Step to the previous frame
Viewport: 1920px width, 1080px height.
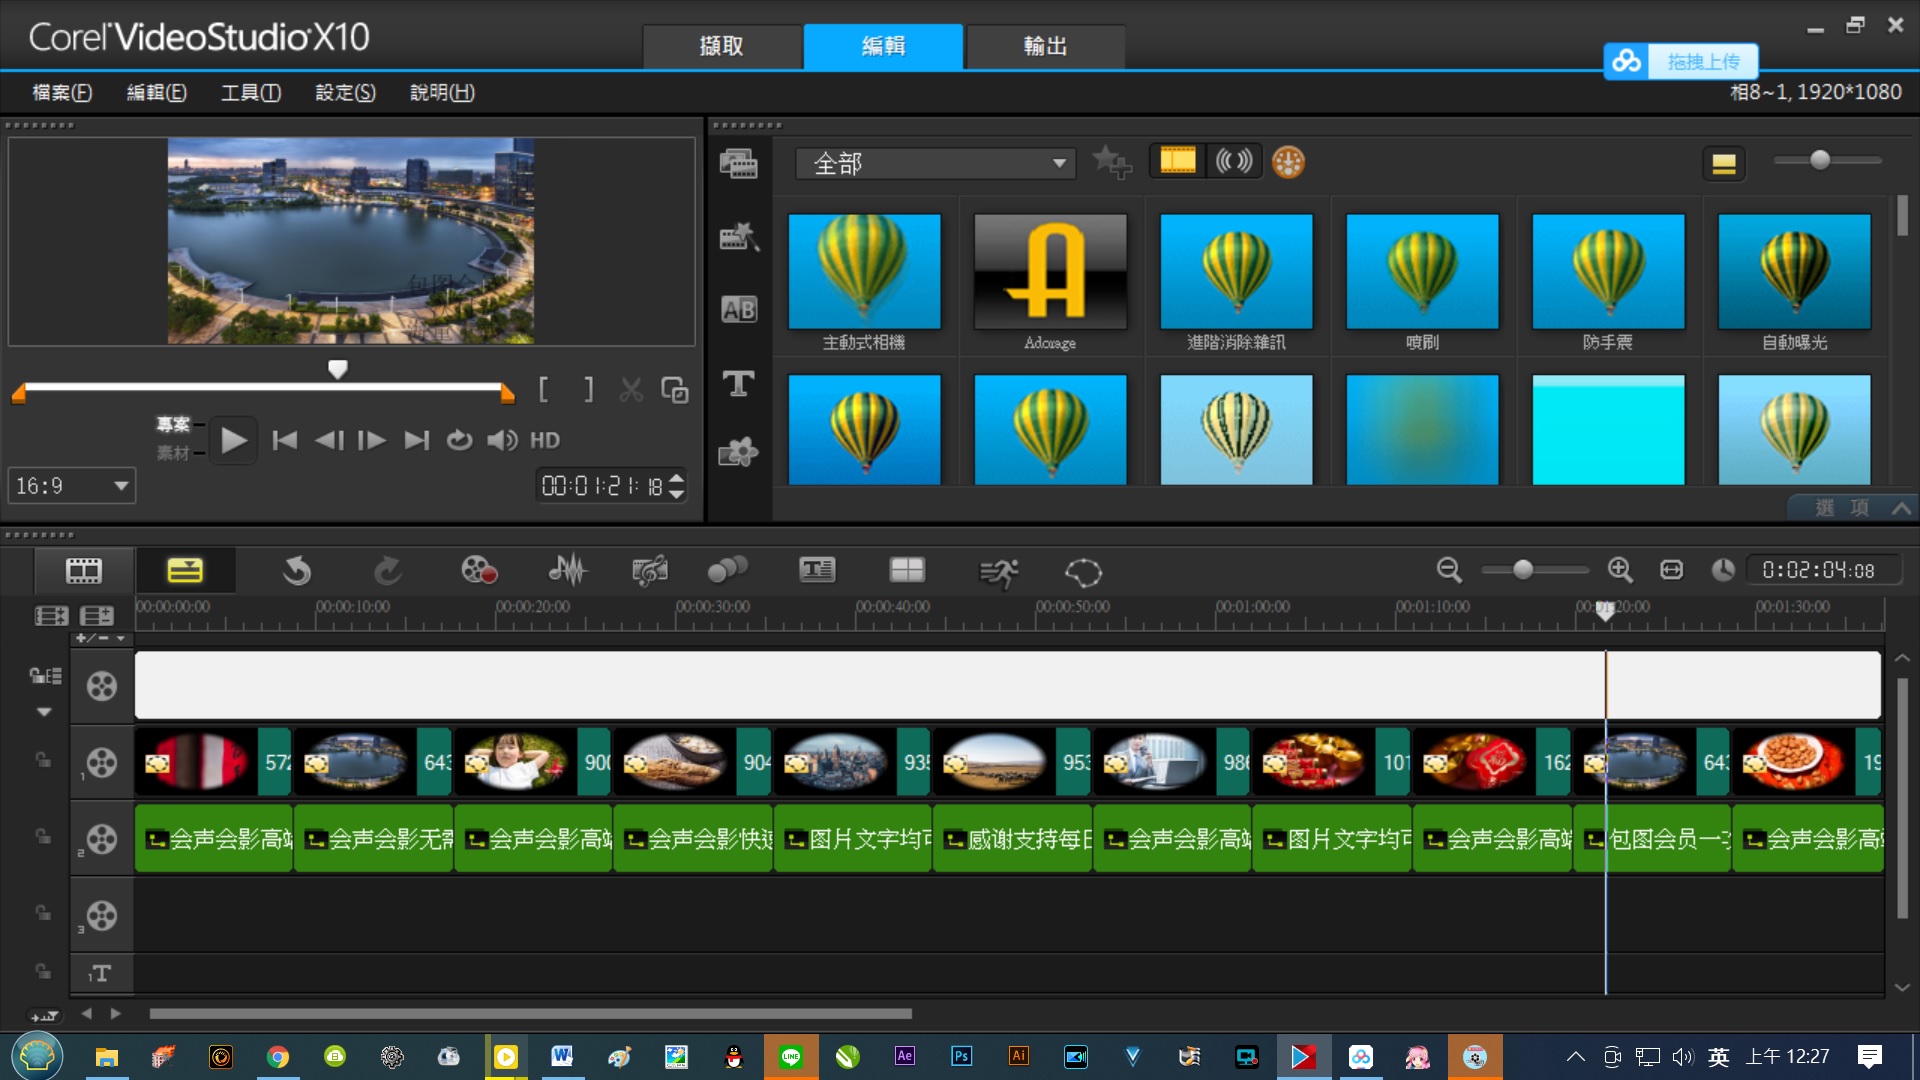click(x=329, y=440)
